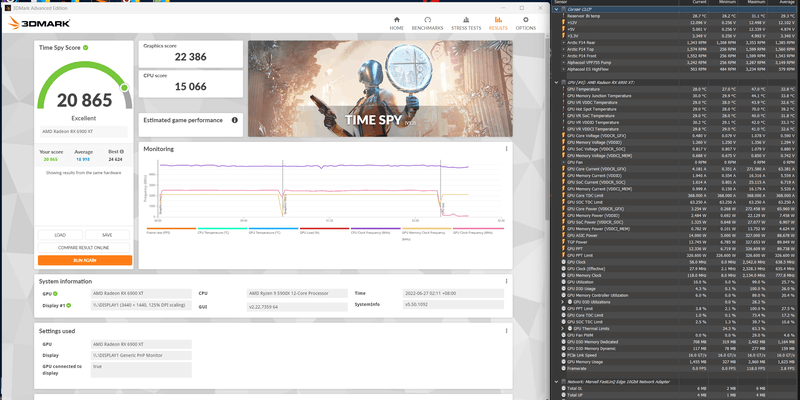Click the green check beside Display #1
This screenshot has height=400, width=800.
[68, 306]
